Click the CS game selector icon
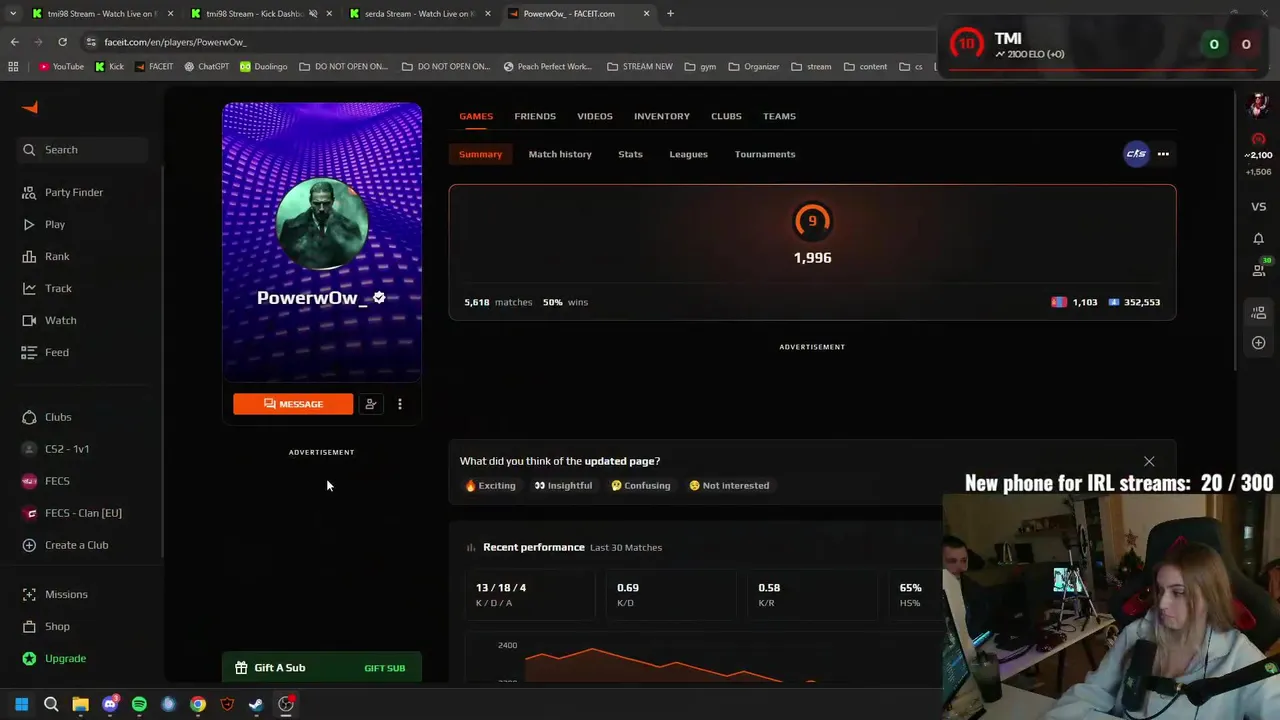The height and width of the screenshot is (720, 1280). click(x=1136, y=154)
